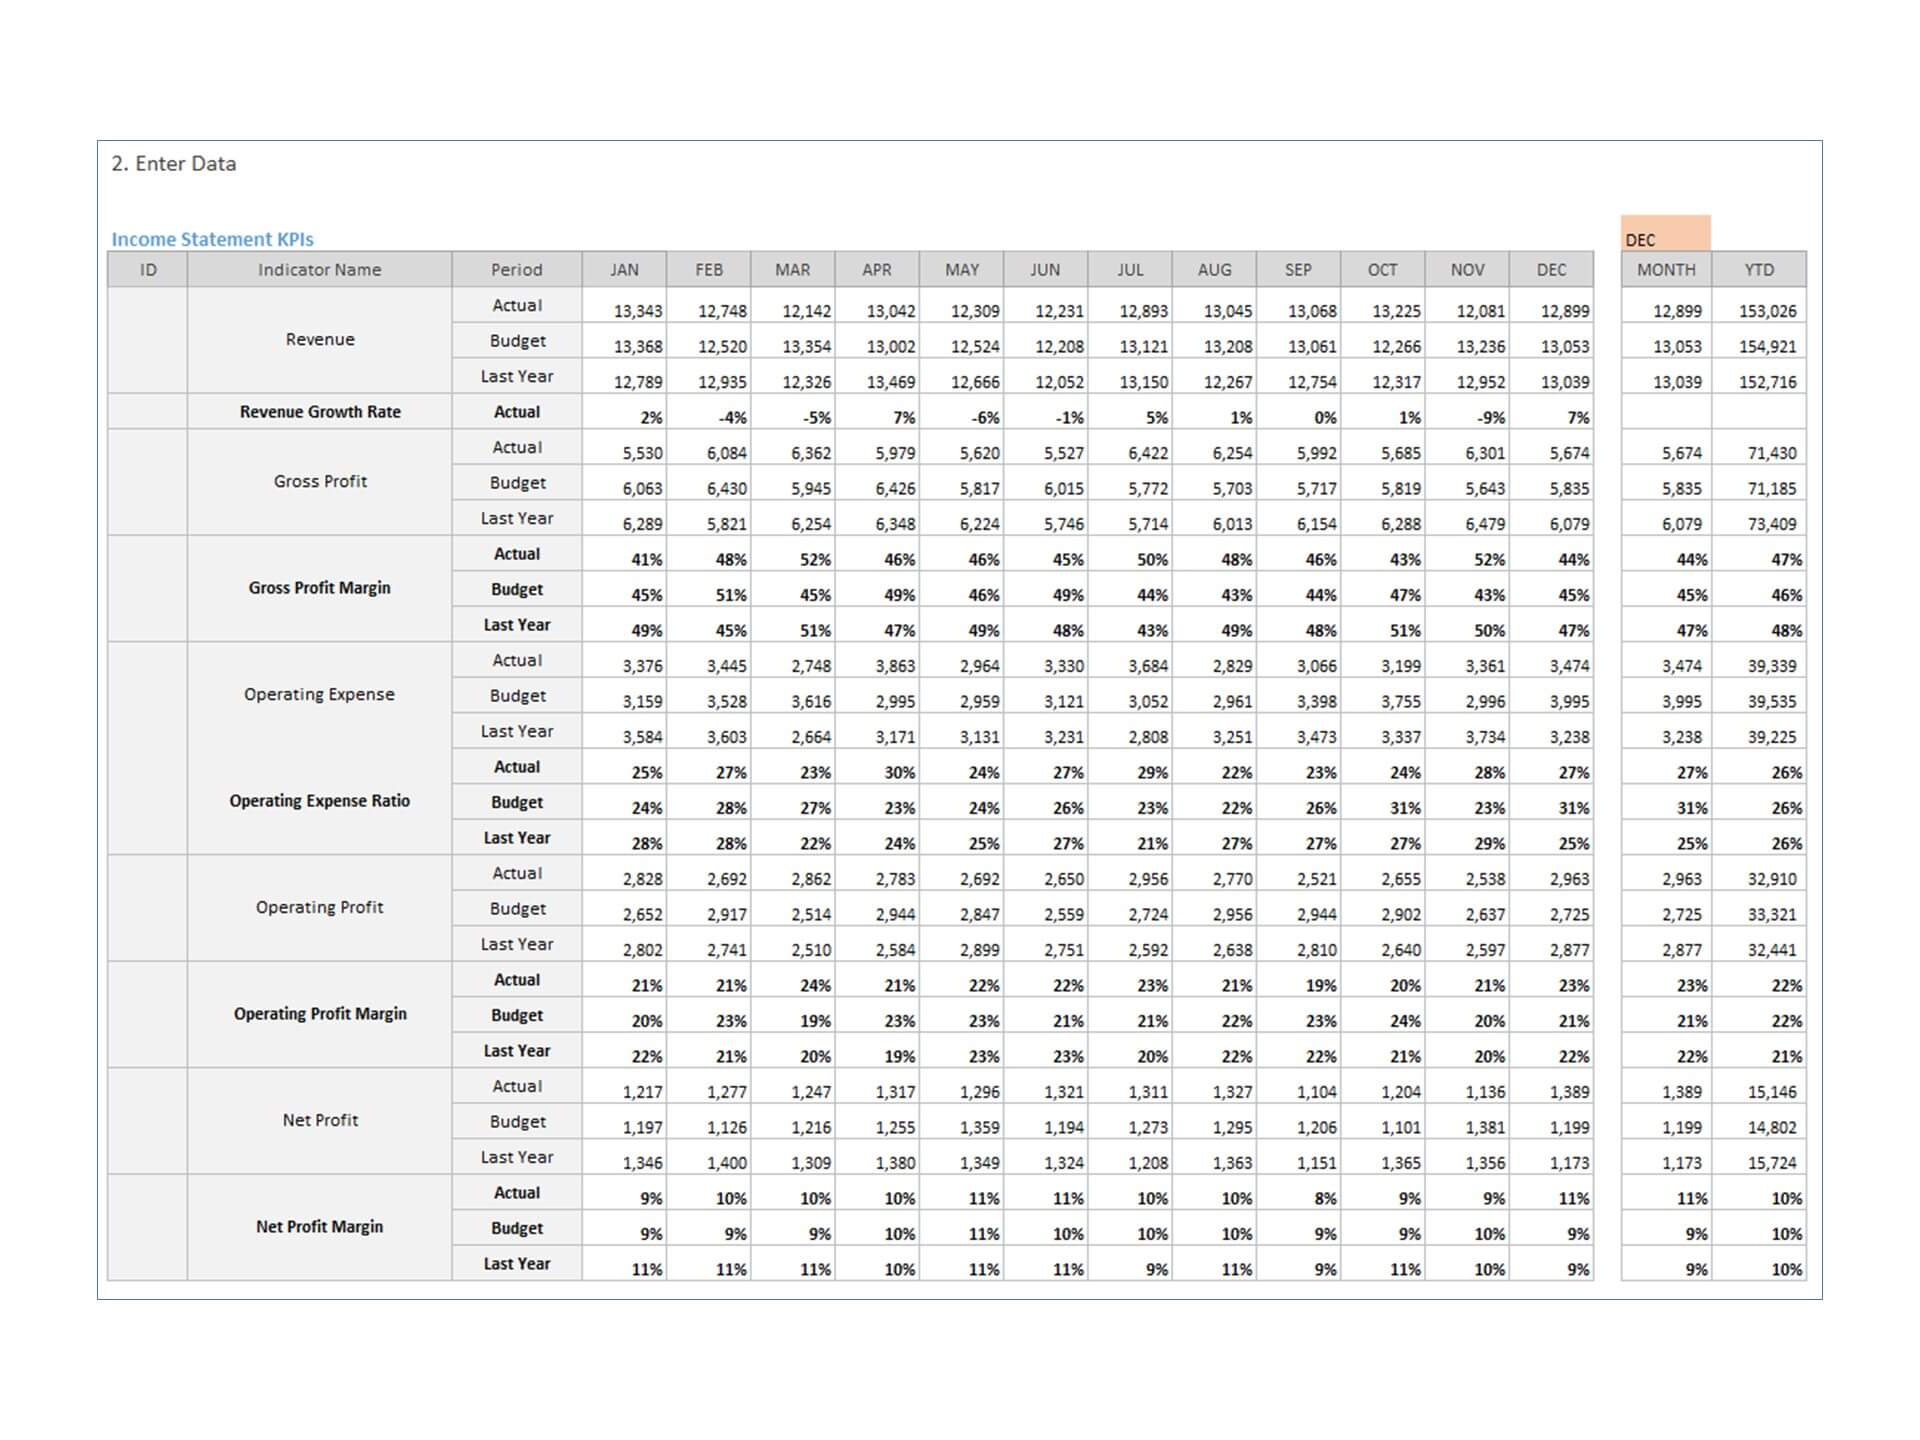Select the Revenue Growth Rate label cell
1920x1440 pixels.
(319, 412)
